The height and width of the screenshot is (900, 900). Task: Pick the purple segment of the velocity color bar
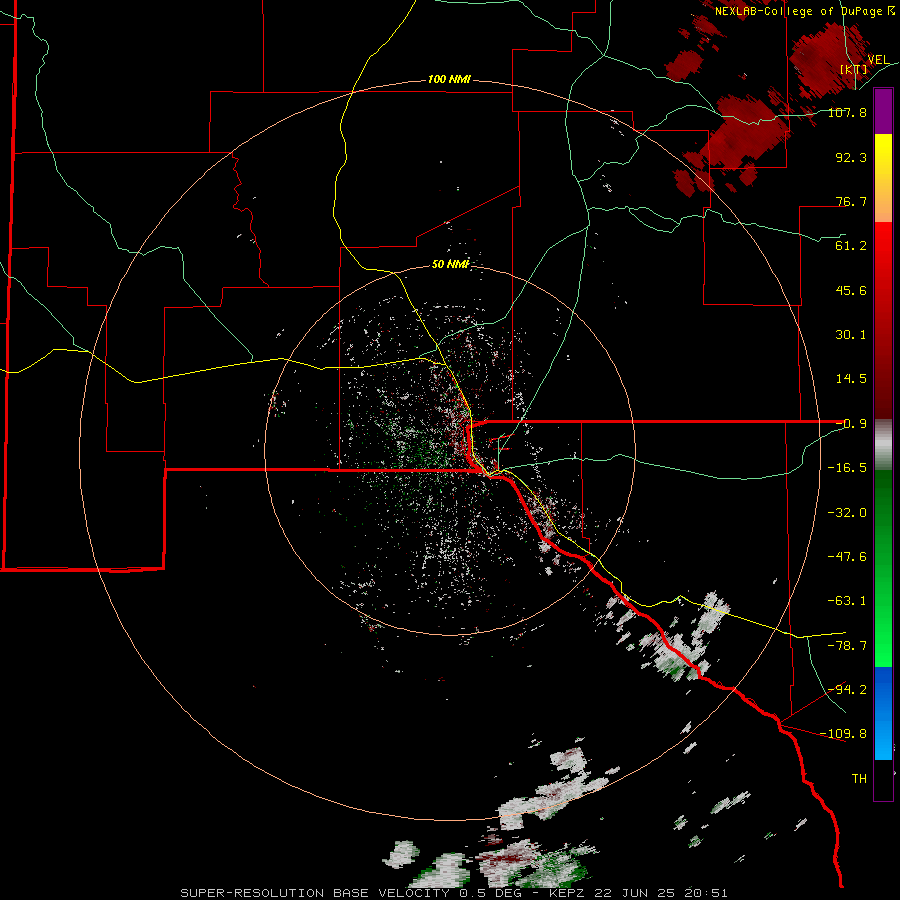point(883,112)
